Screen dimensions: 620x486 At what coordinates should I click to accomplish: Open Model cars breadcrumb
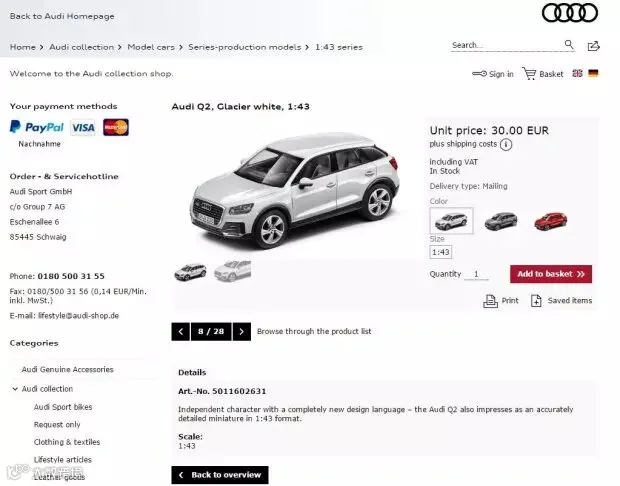151,47
